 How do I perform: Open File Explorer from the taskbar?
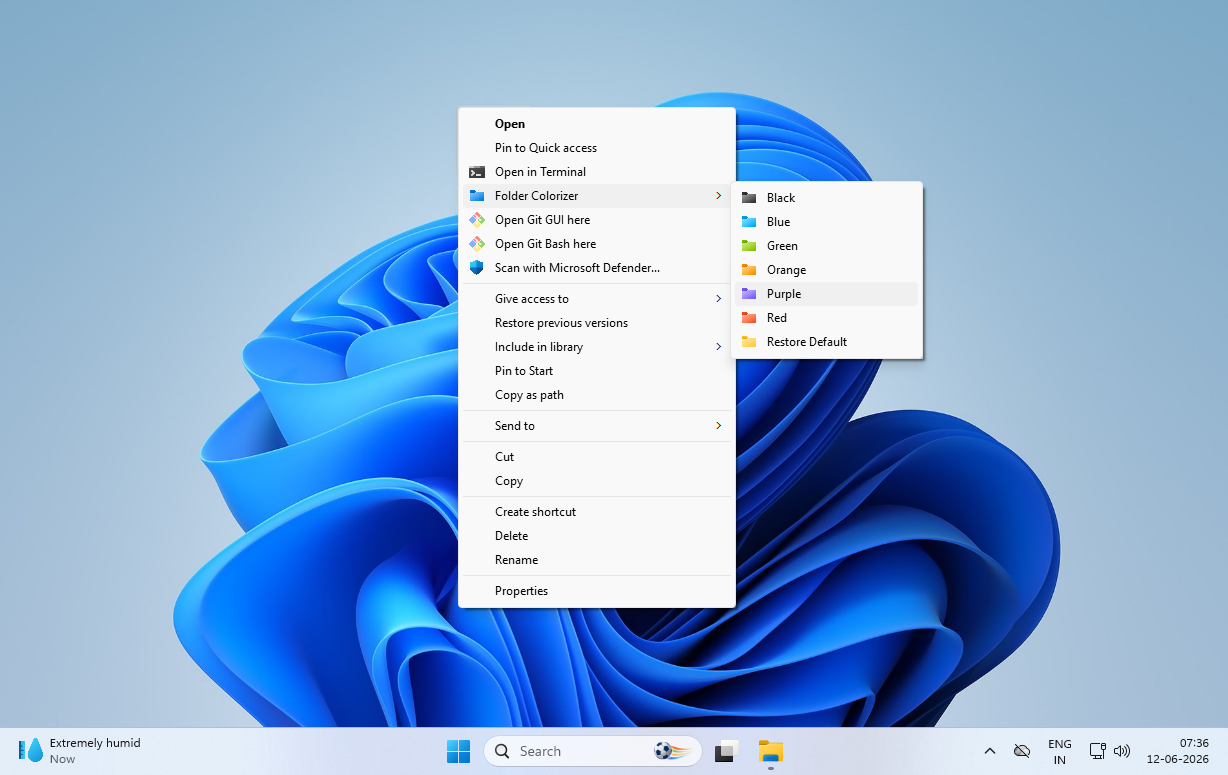770,751
